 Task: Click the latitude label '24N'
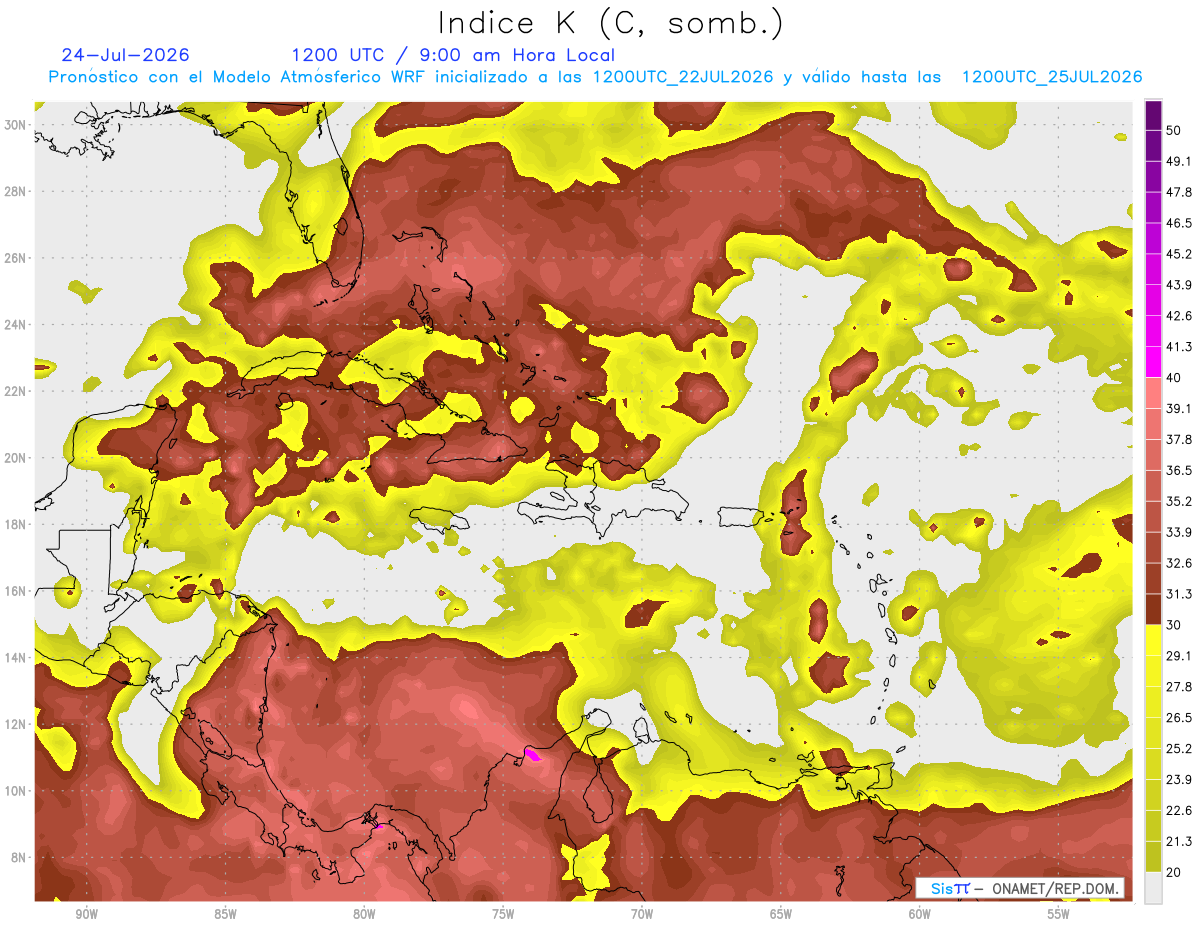point(15,325)
